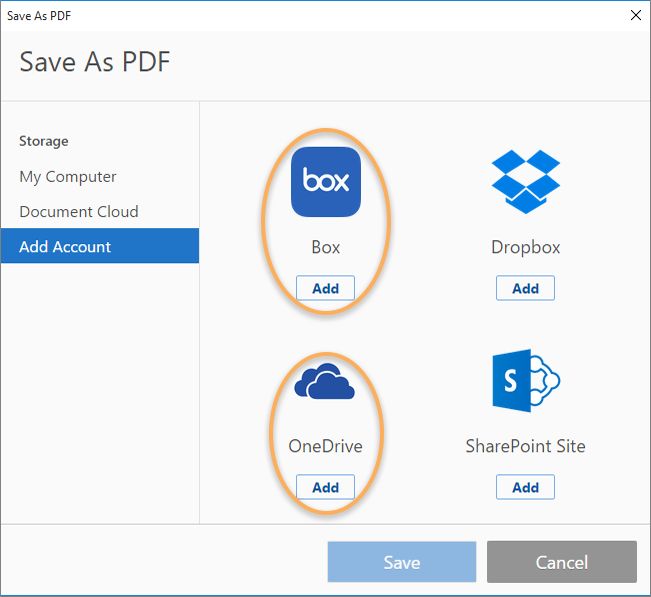
Task: Click the Box logo icon
Action: (326, 182)
